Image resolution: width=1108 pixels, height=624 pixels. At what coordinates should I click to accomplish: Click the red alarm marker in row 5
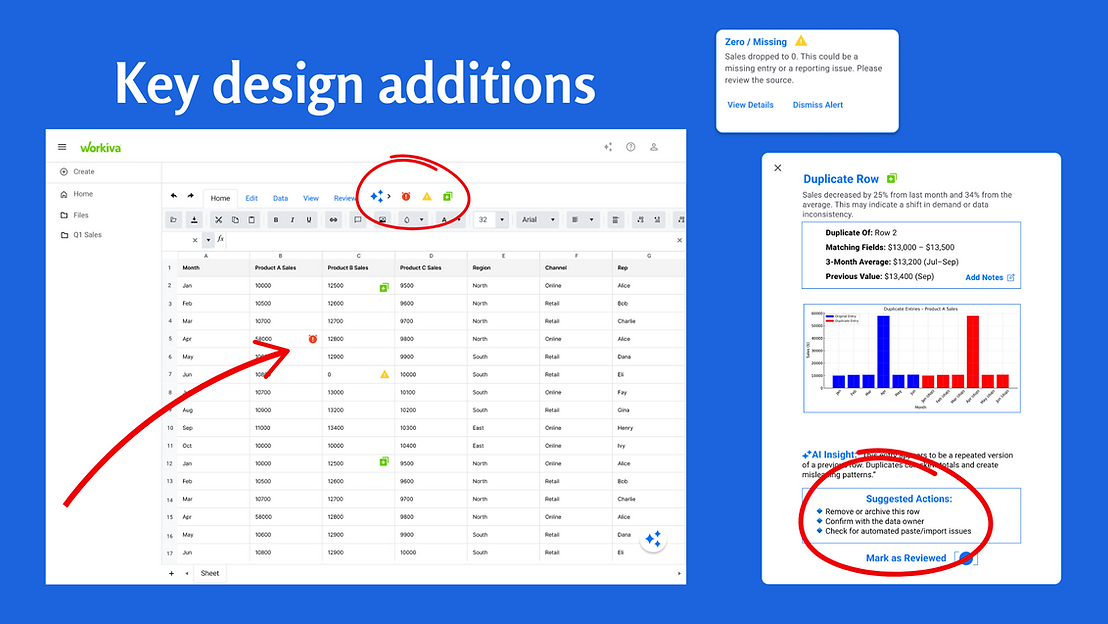point(312,339)
